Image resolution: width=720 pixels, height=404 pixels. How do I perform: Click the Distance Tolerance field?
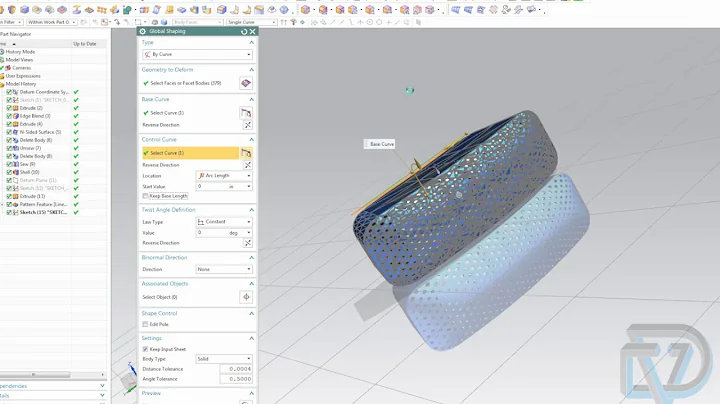point(235,369)
